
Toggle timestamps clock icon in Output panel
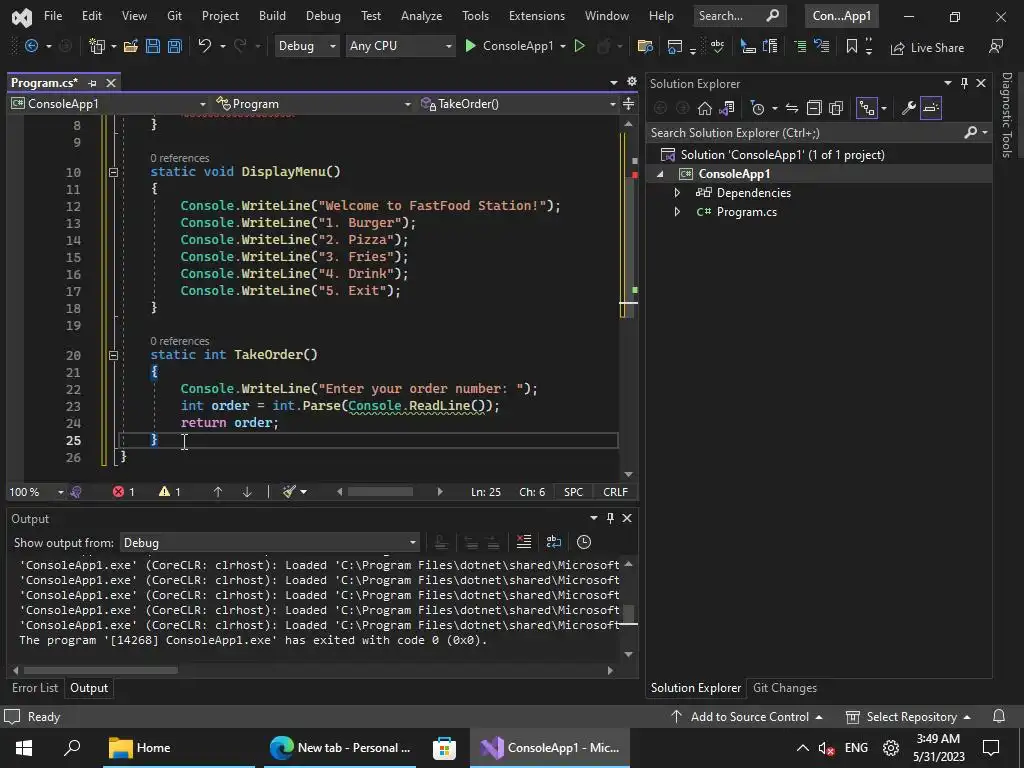pos(584,542)
